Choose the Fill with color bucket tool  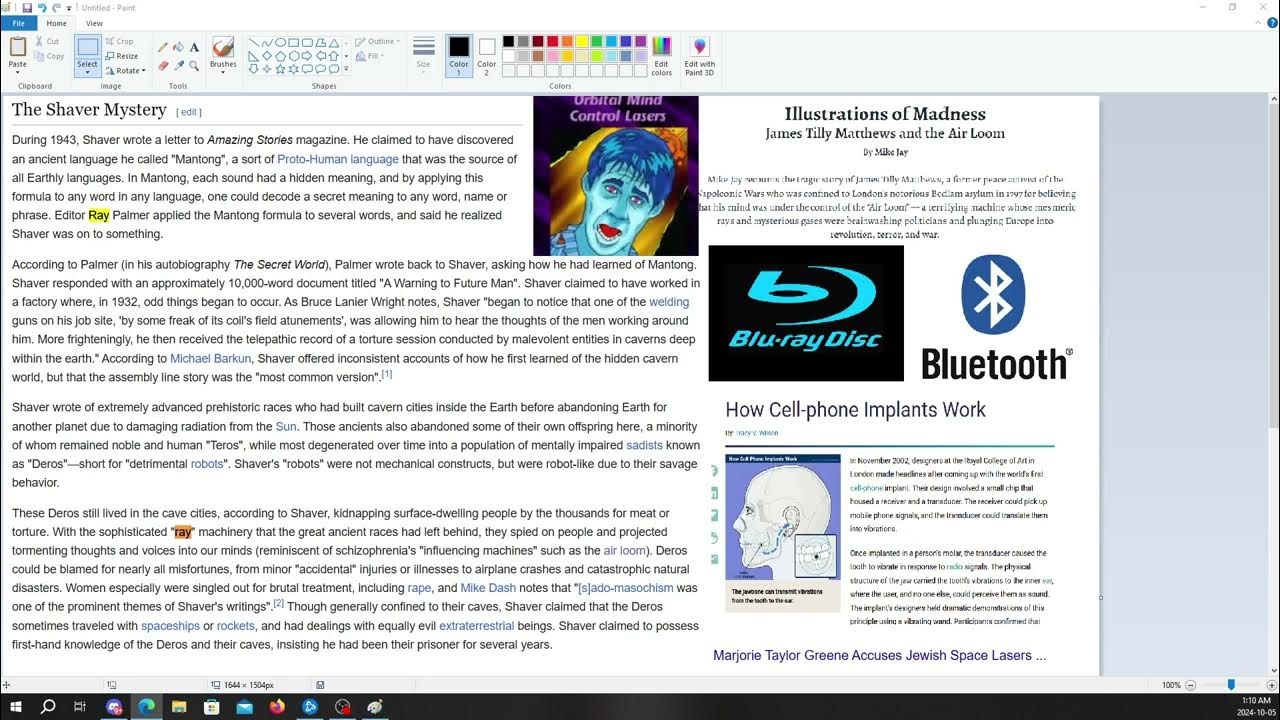(178, 47)
